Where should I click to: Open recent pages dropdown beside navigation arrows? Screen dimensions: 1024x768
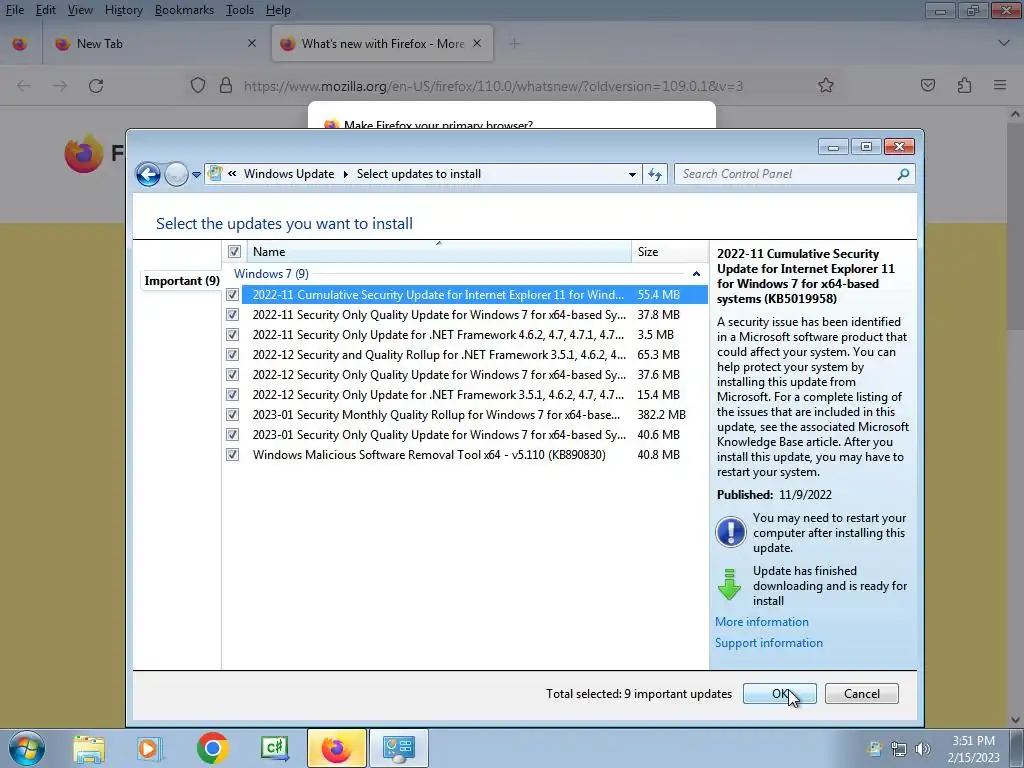pyautogui.click(x=196, y=175)
